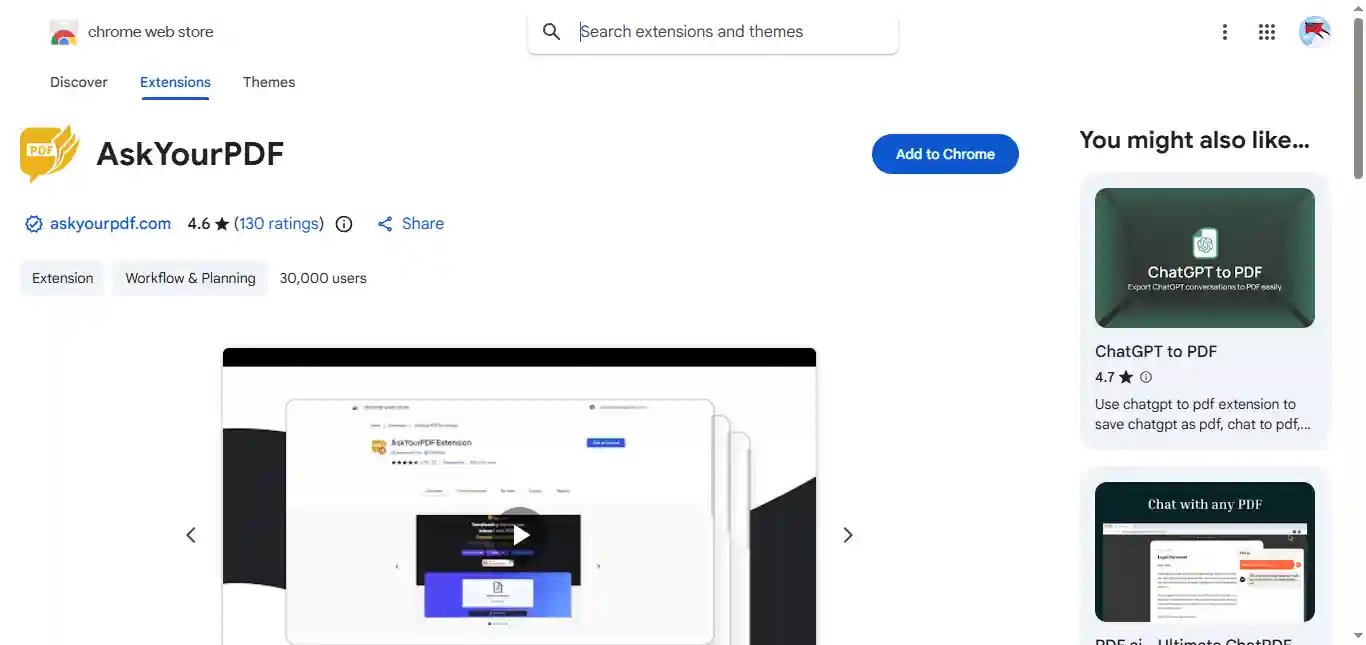Show the next screenshot with right arrow
This screenshot has width=1366, height=645.
[x=848, y=535]
